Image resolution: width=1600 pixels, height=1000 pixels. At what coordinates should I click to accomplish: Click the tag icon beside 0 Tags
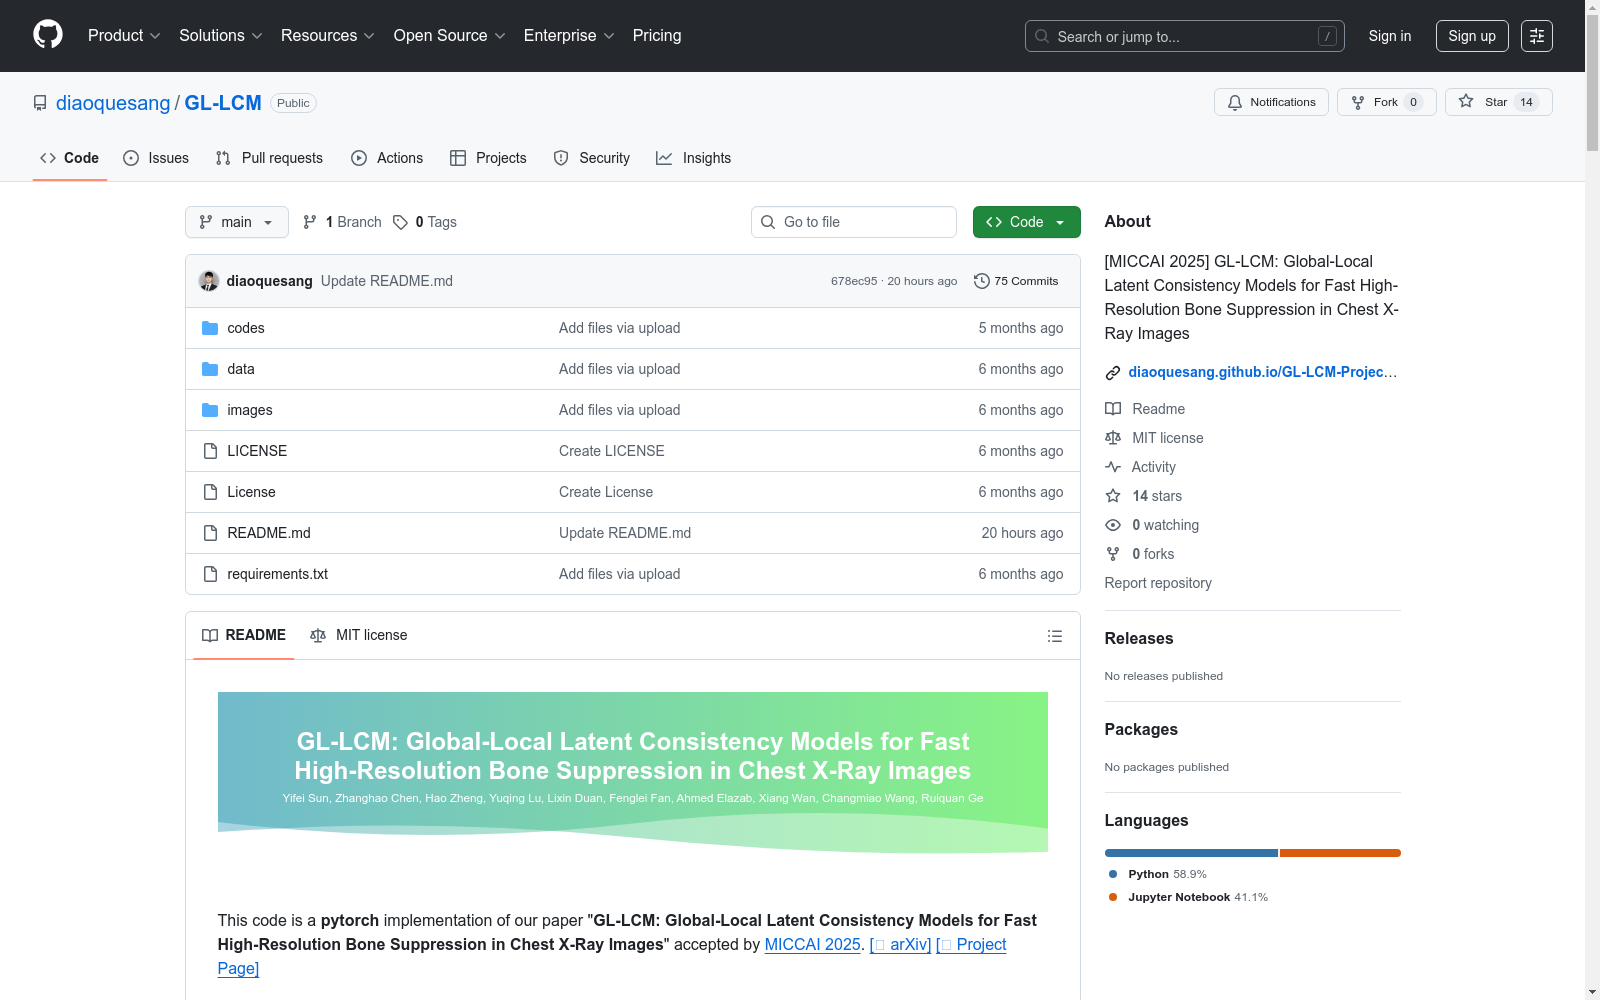point(400,222)
